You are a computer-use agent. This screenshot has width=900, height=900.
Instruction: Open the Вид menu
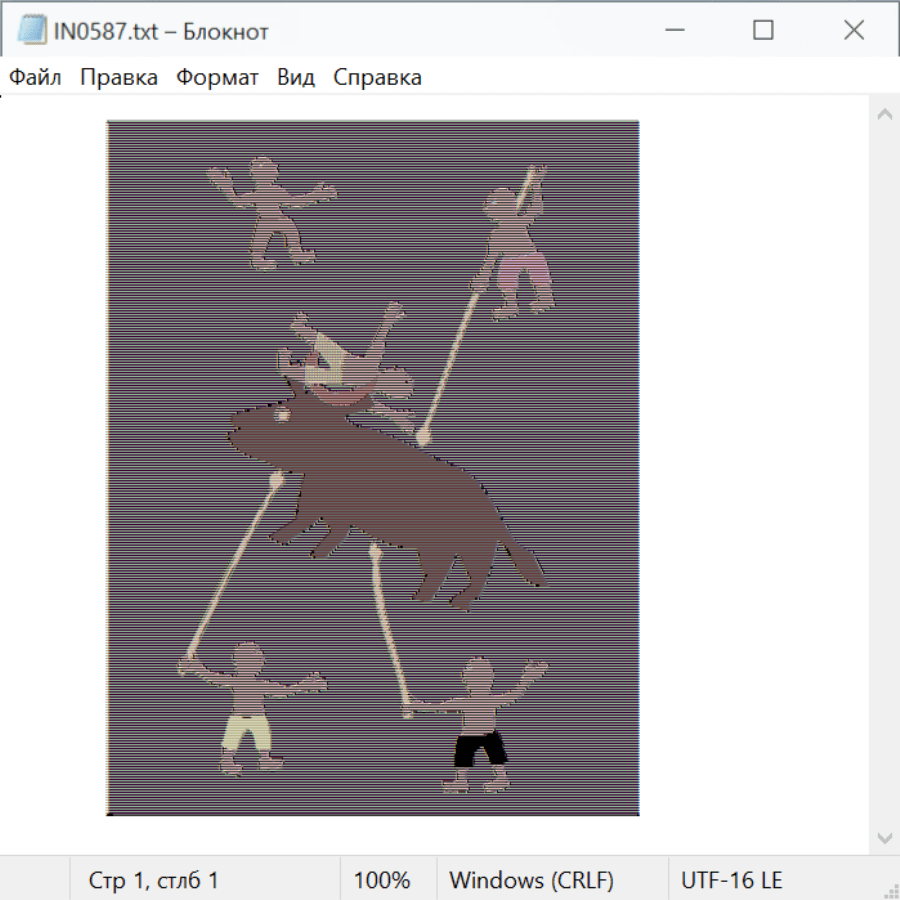295,78
